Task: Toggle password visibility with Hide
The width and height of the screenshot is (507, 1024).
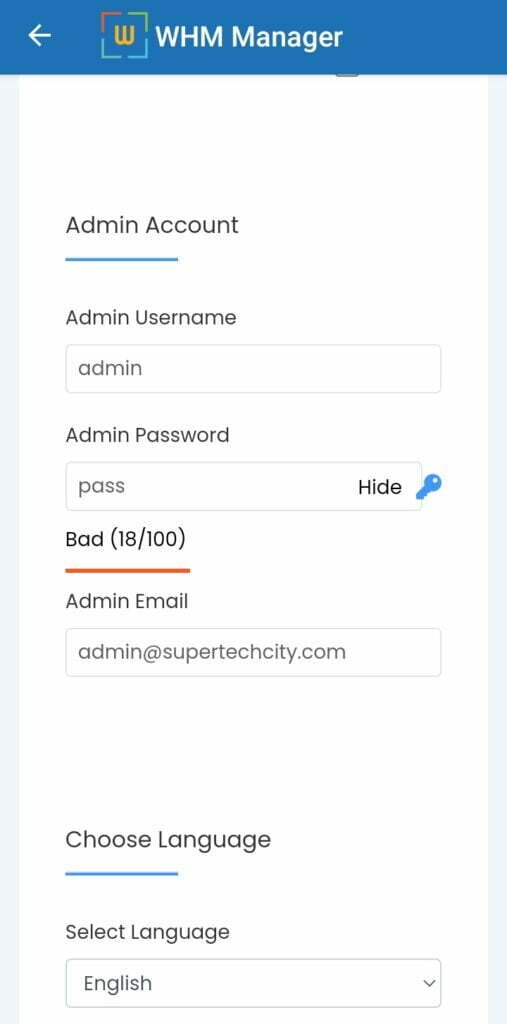Action: click(380, 487)
